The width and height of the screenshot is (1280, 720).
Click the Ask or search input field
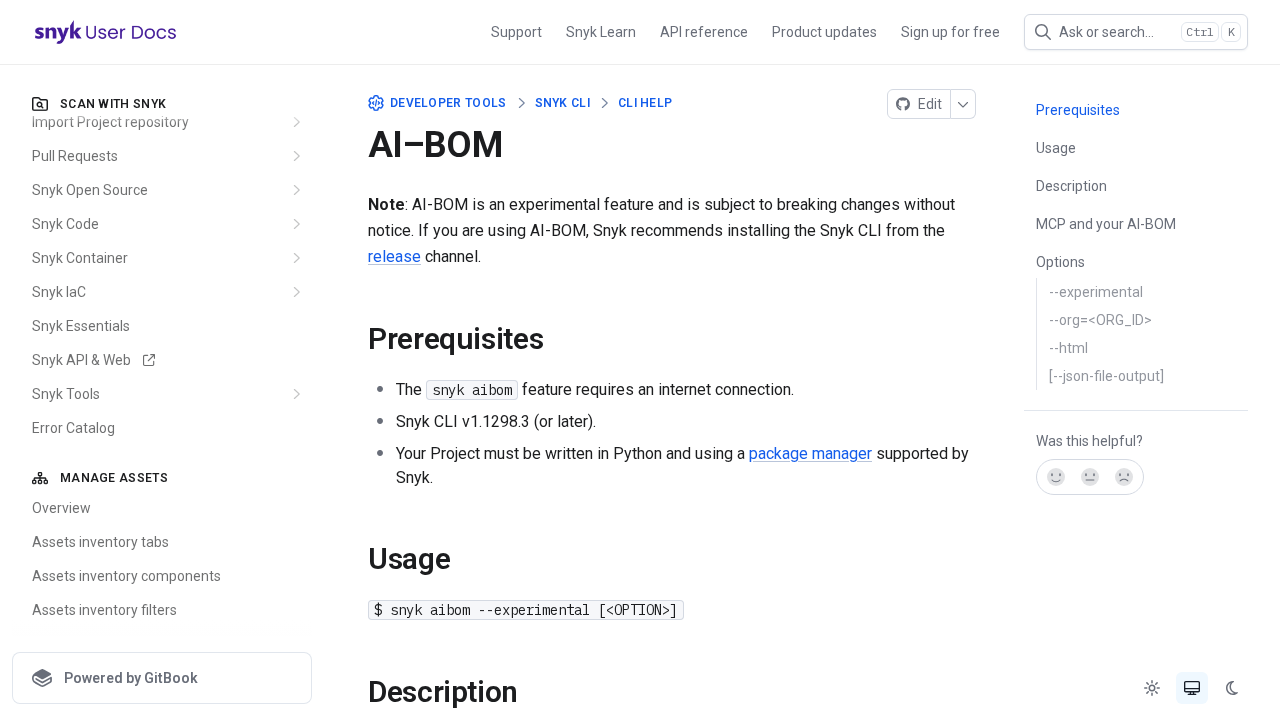coord(1110,31)
